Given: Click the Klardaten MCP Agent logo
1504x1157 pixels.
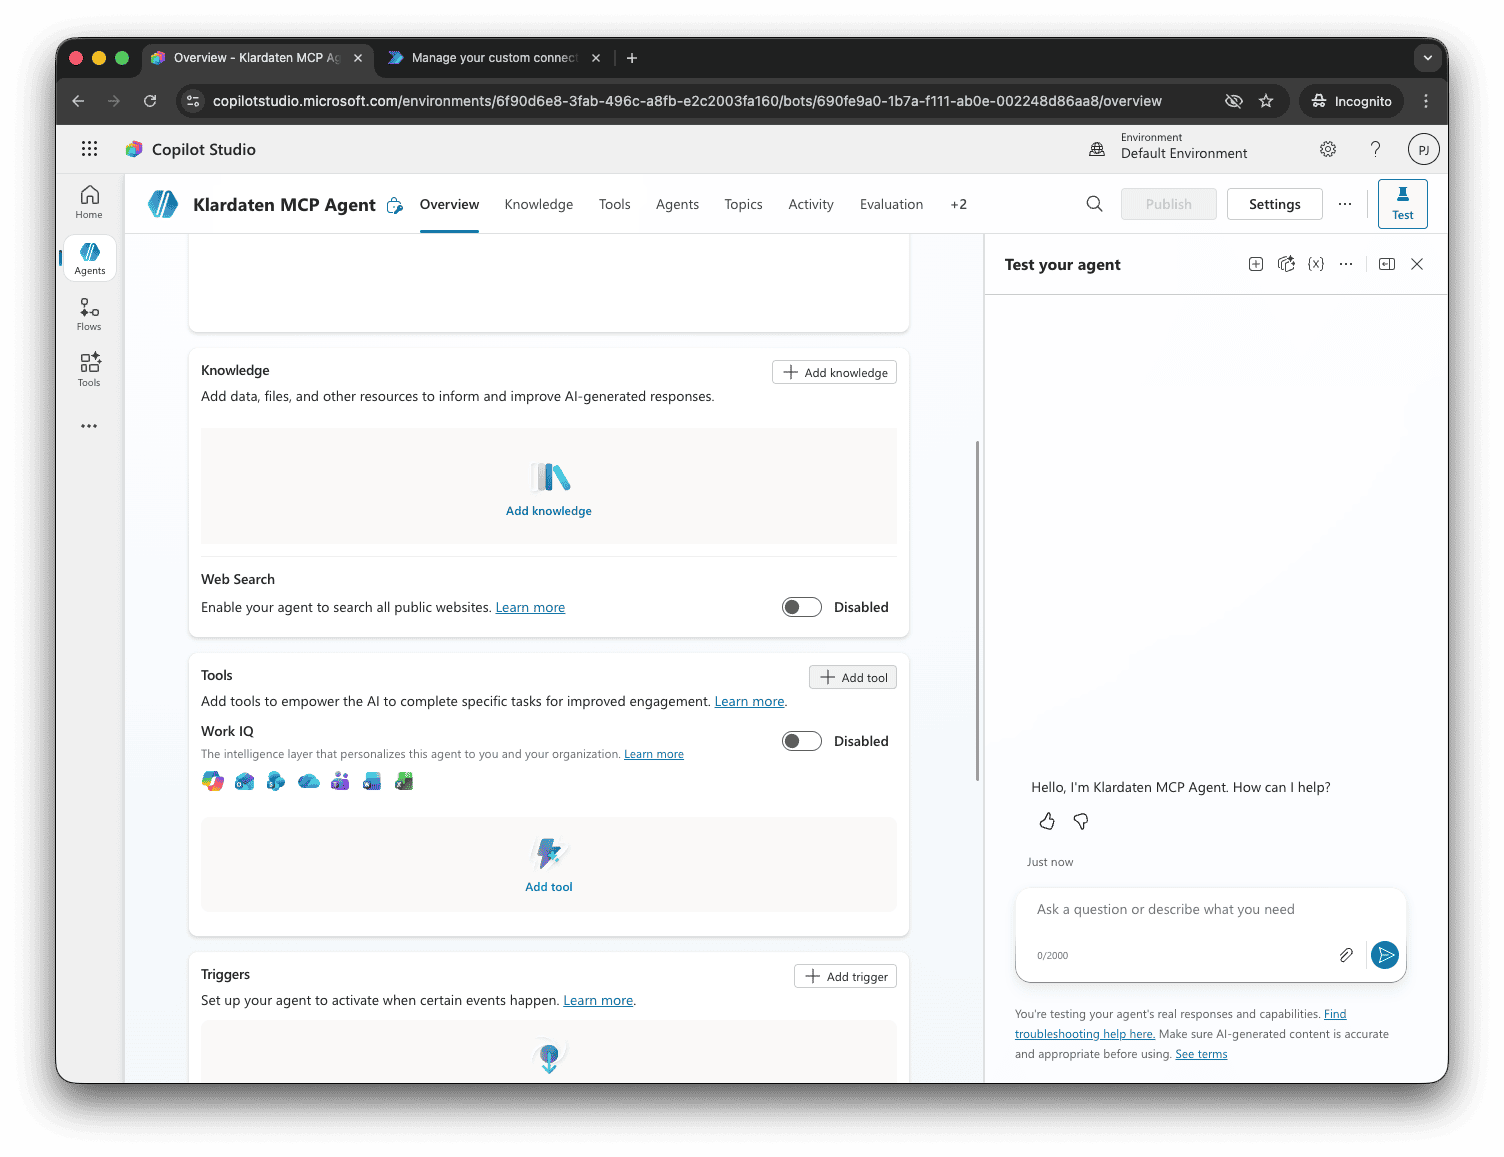Looking at the screenshot, I should tap(163, 204).
